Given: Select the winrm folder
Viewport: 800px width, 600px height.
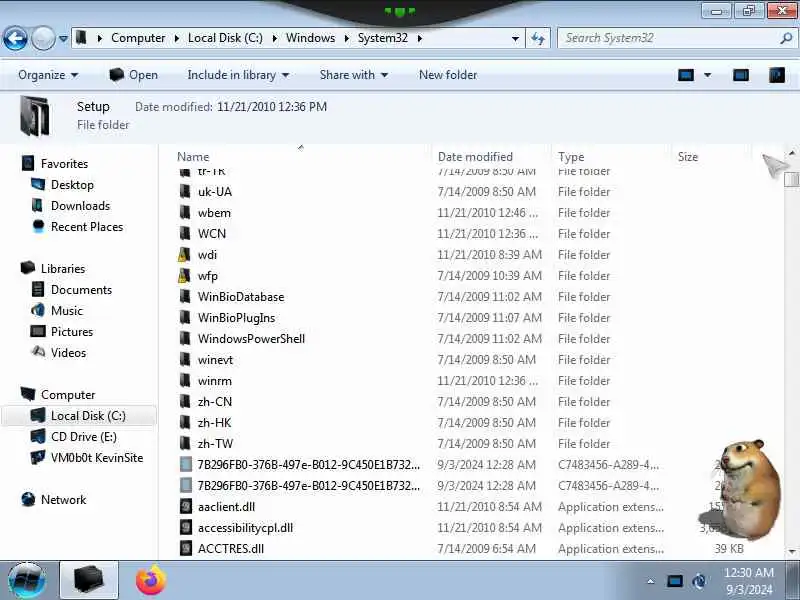Looking at the screenshot, I should (x=214, y=381).
